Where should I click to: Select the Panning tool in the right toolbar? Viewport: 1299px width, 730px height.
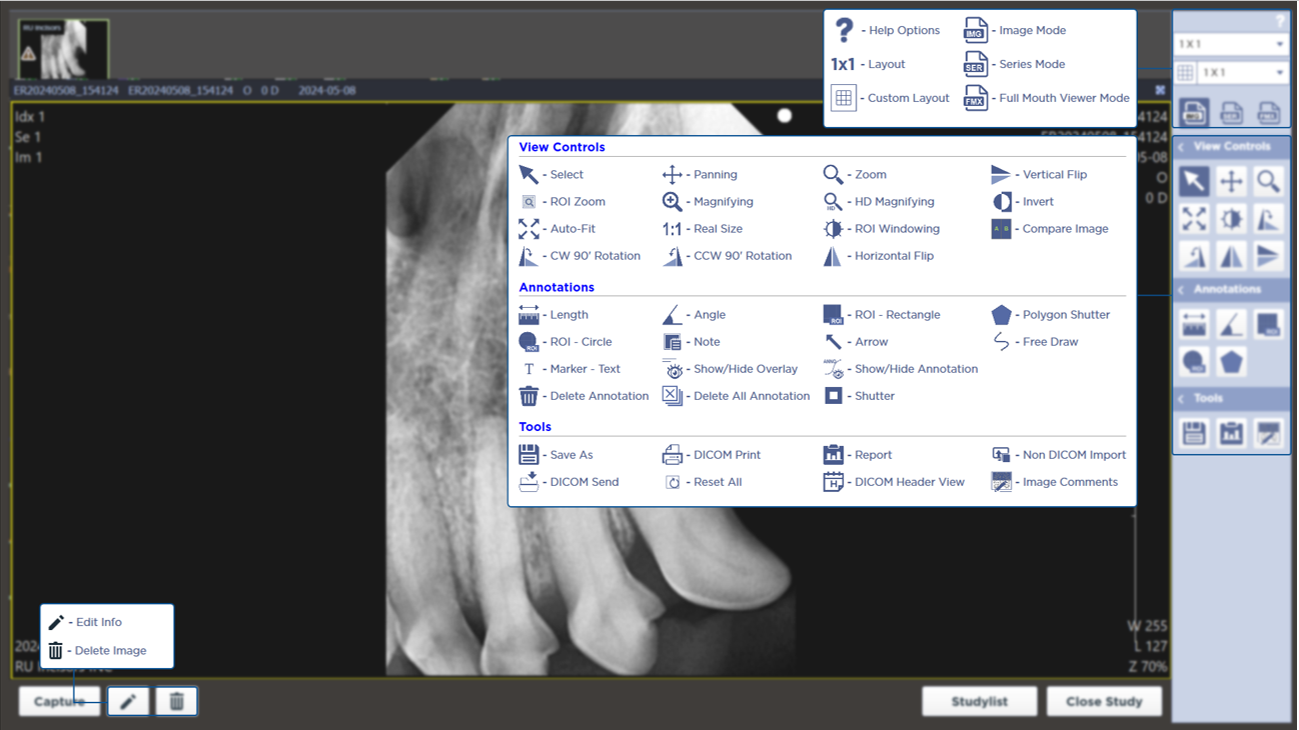tap(1231, 181)
